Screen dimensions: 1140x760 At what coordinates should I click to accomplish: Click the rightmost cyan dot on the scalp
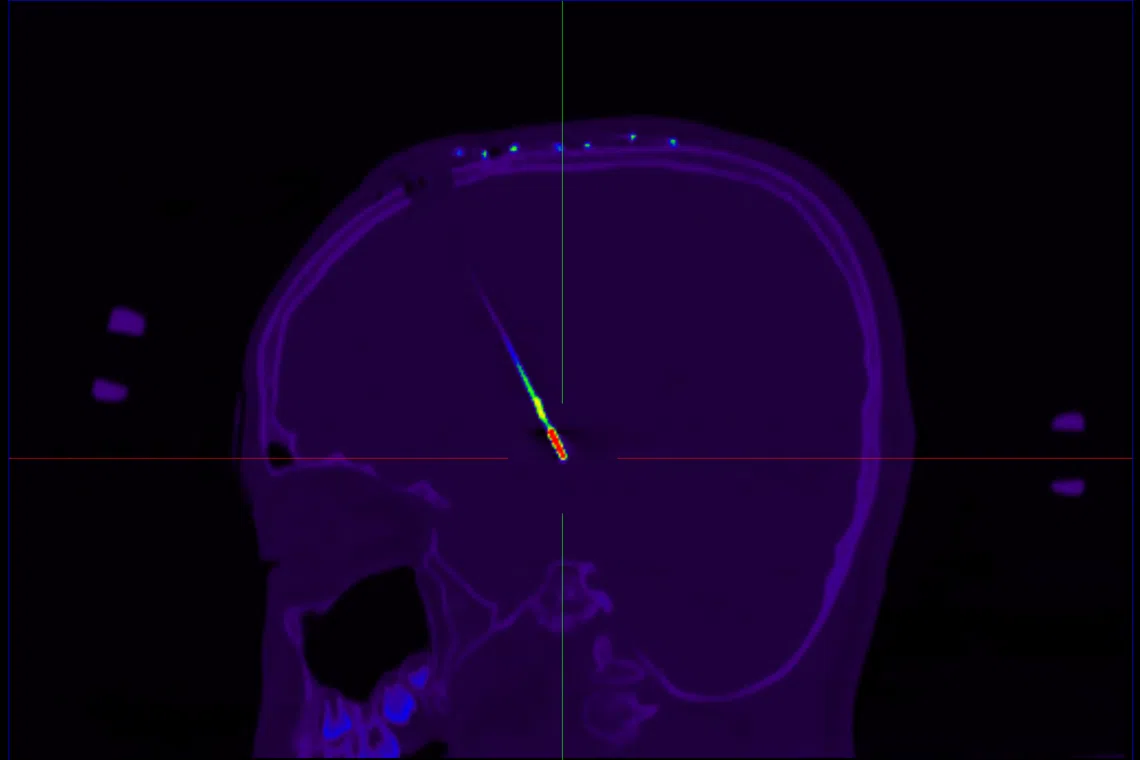click(672, 142)
